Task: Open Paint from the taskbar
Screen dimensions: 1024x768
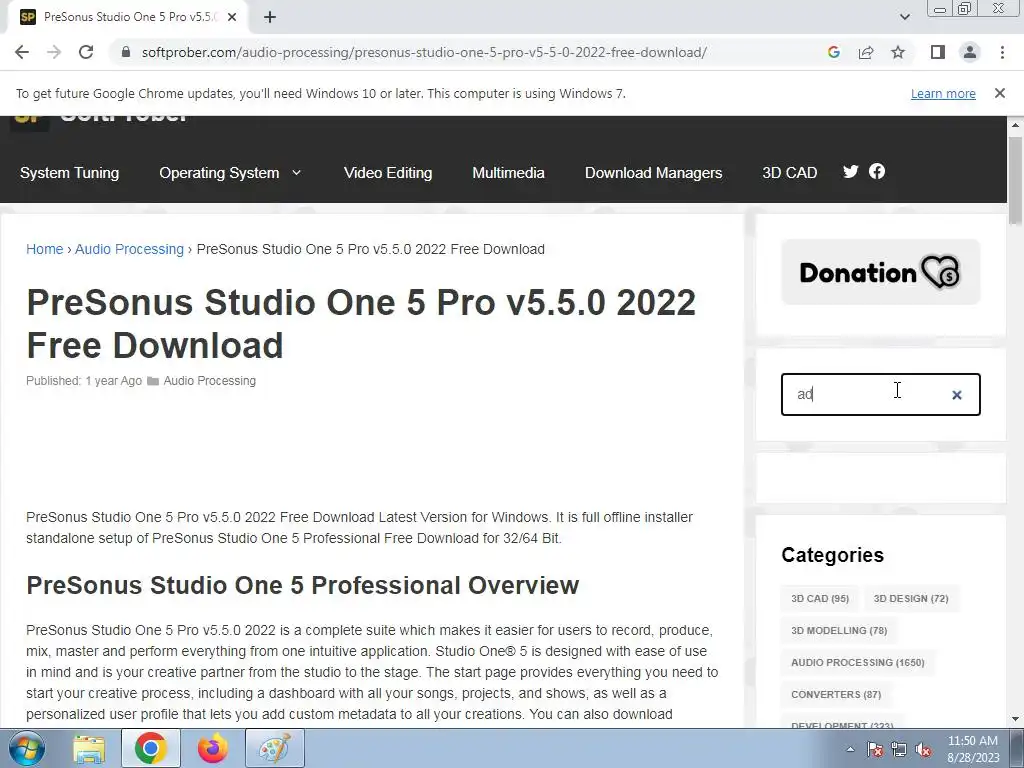Action: [x=274, y=748]
